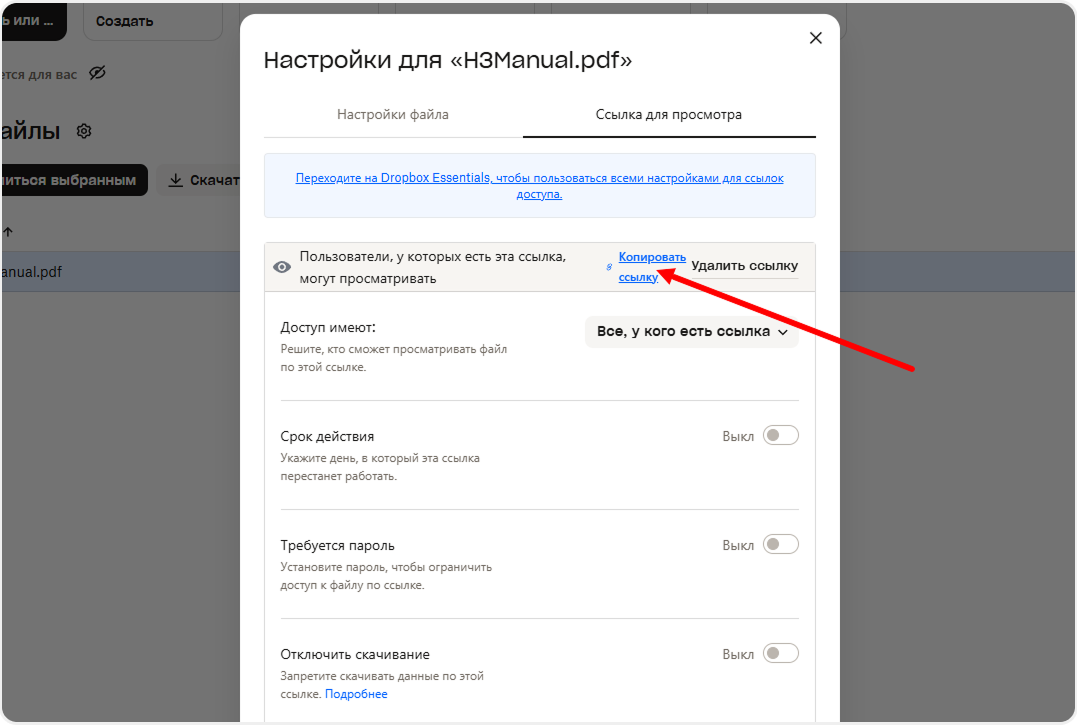Close the H3Manual.pdf settings dialog
The image size is (1077, 725).
(815, 38)
